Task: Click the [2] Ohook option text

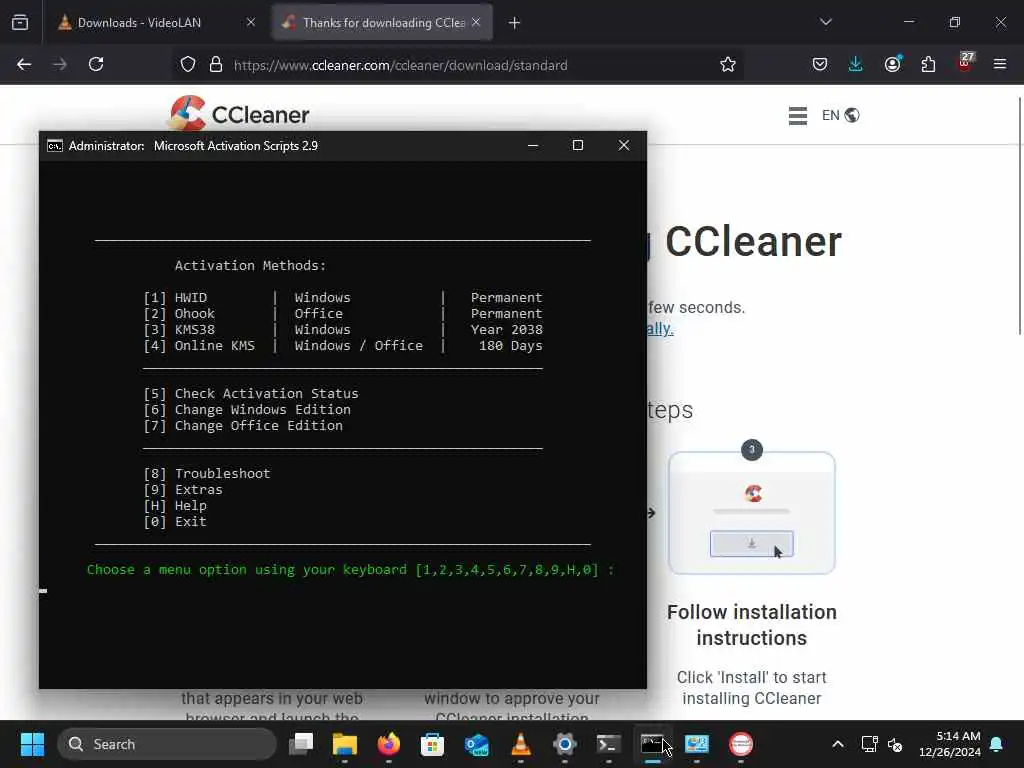Action: click(x=179, y=313)
